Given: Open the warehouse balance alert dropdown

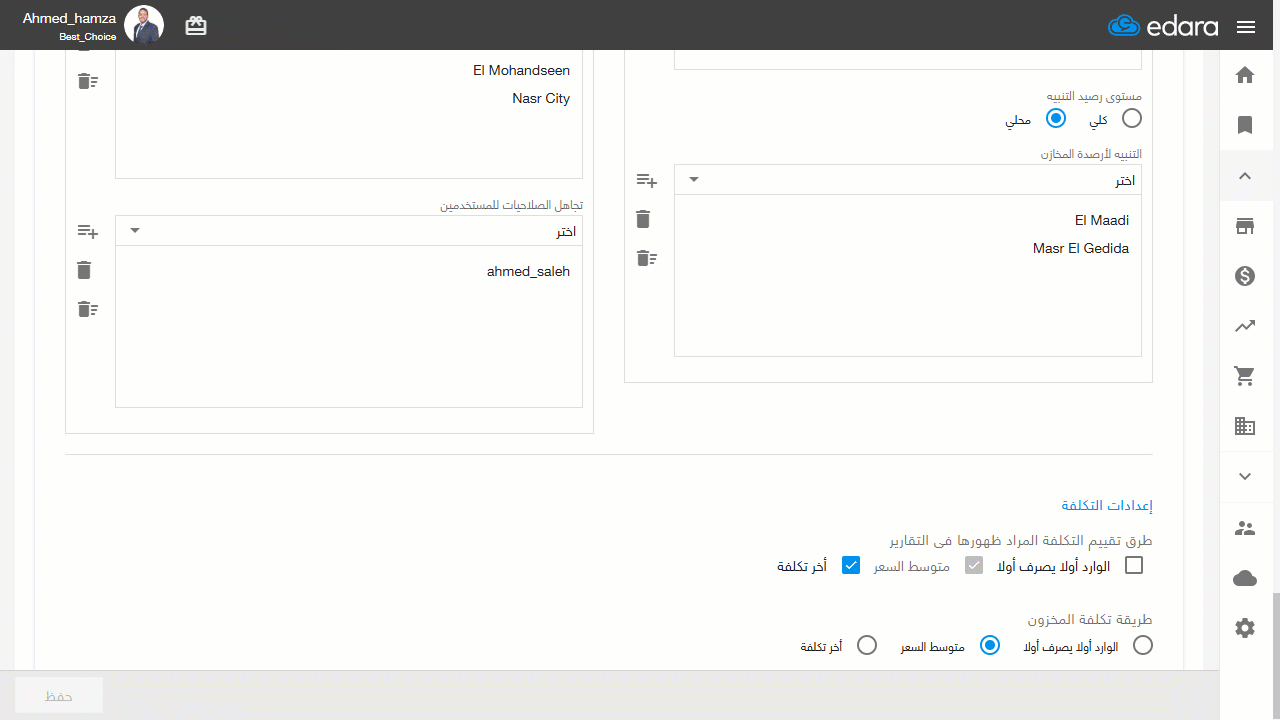Looking at the screenshot, I should (907, 180).
